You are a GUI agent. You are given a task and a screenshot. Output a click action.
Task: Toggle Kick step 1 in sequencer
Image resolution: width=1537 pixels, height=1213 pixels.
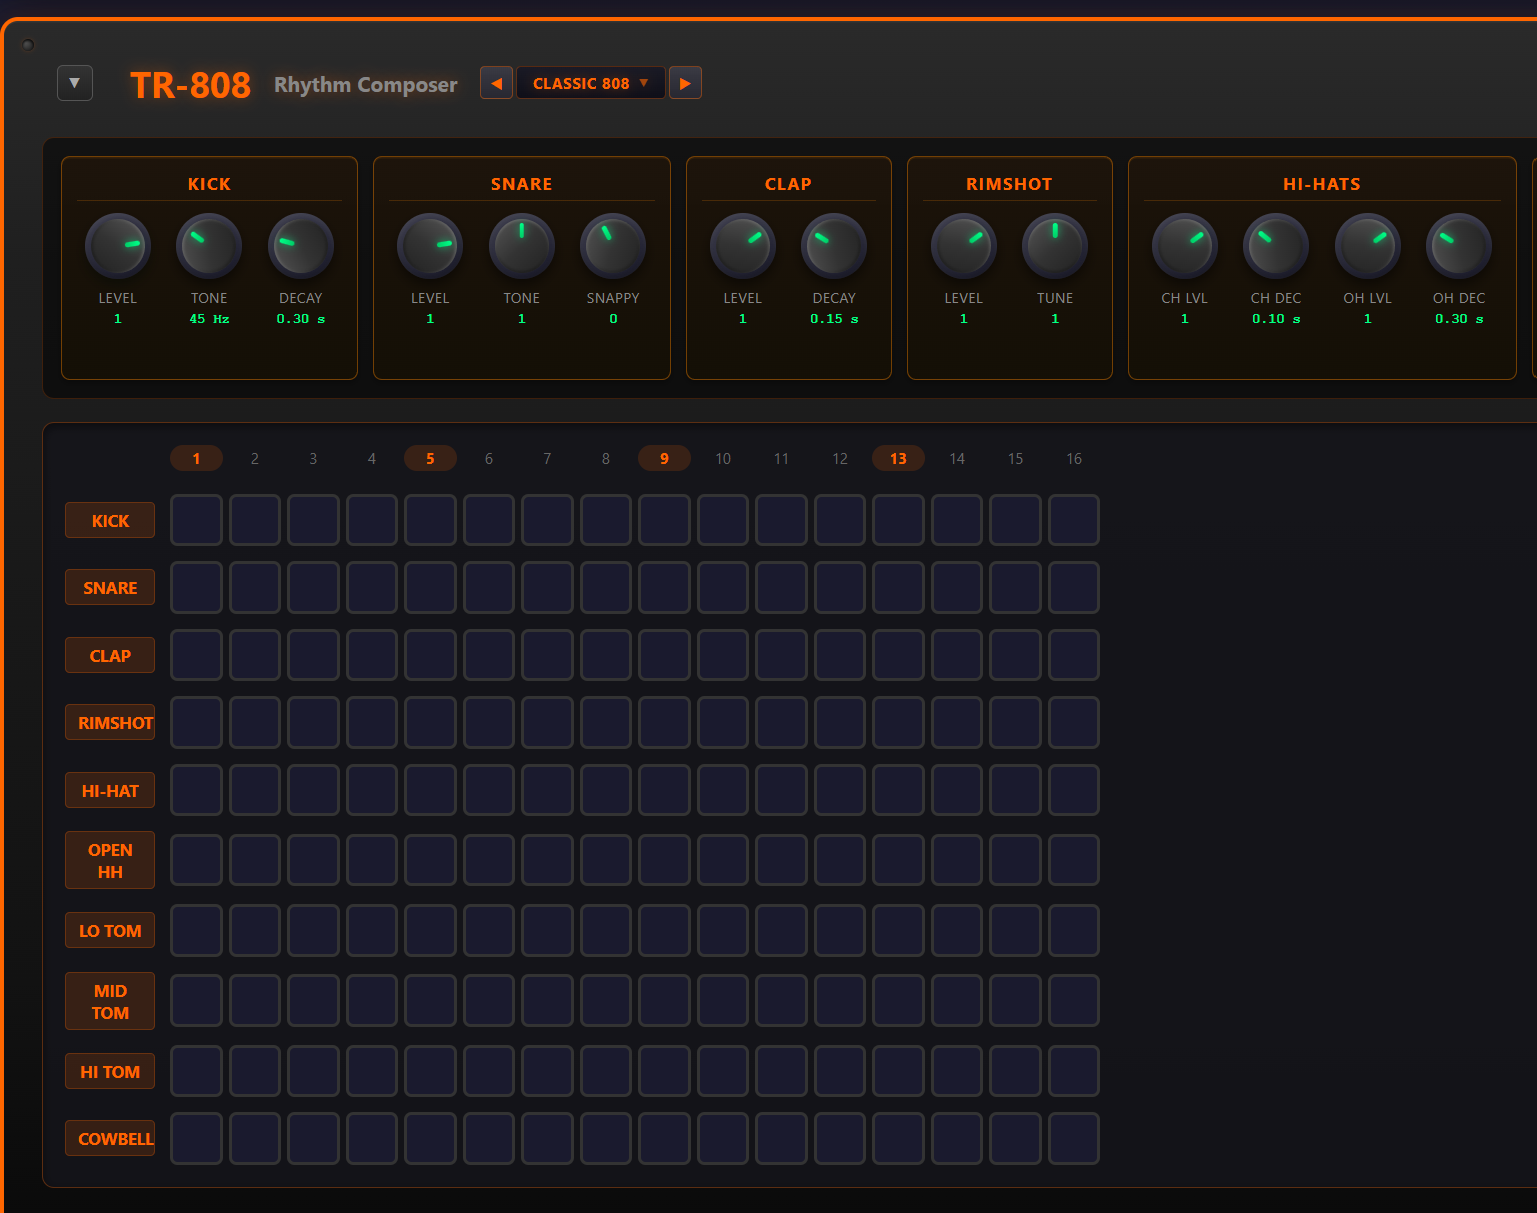click(x=196, y=520)
